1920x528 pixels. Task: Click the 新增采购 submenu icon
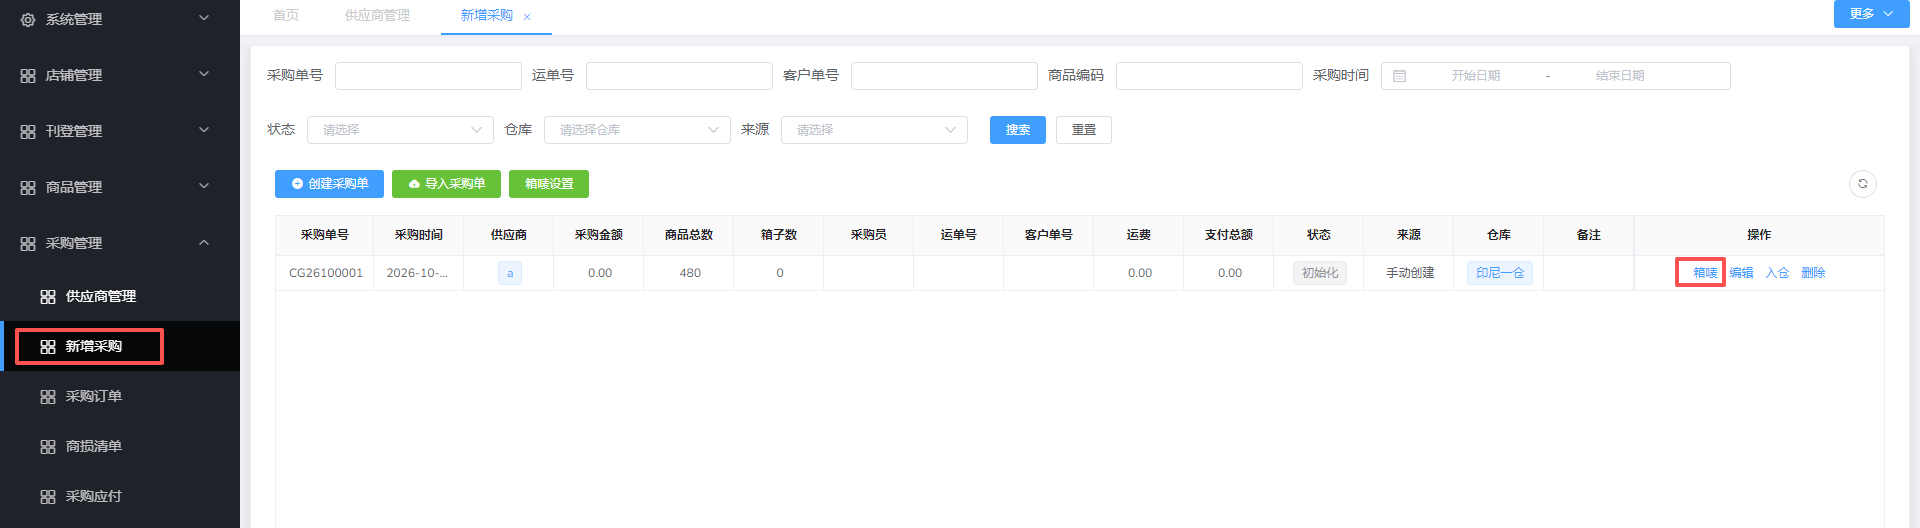point(48,347)
